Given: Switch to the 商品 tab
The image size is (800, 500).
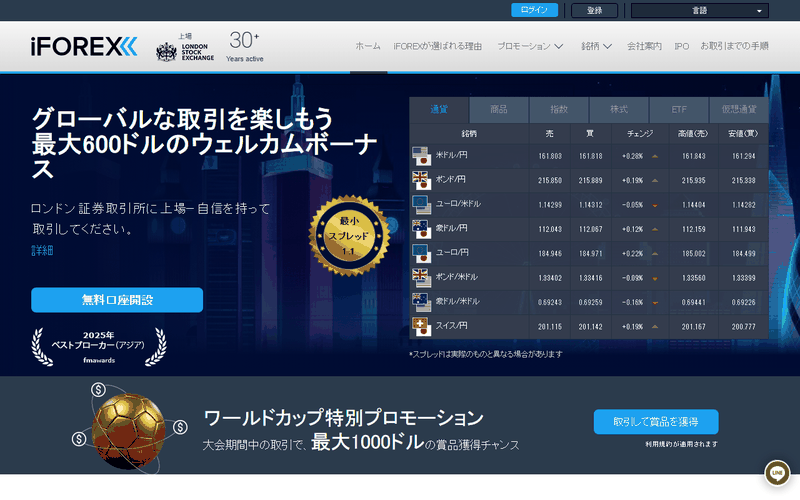Looking at the screenshot, I should point(498,109).
